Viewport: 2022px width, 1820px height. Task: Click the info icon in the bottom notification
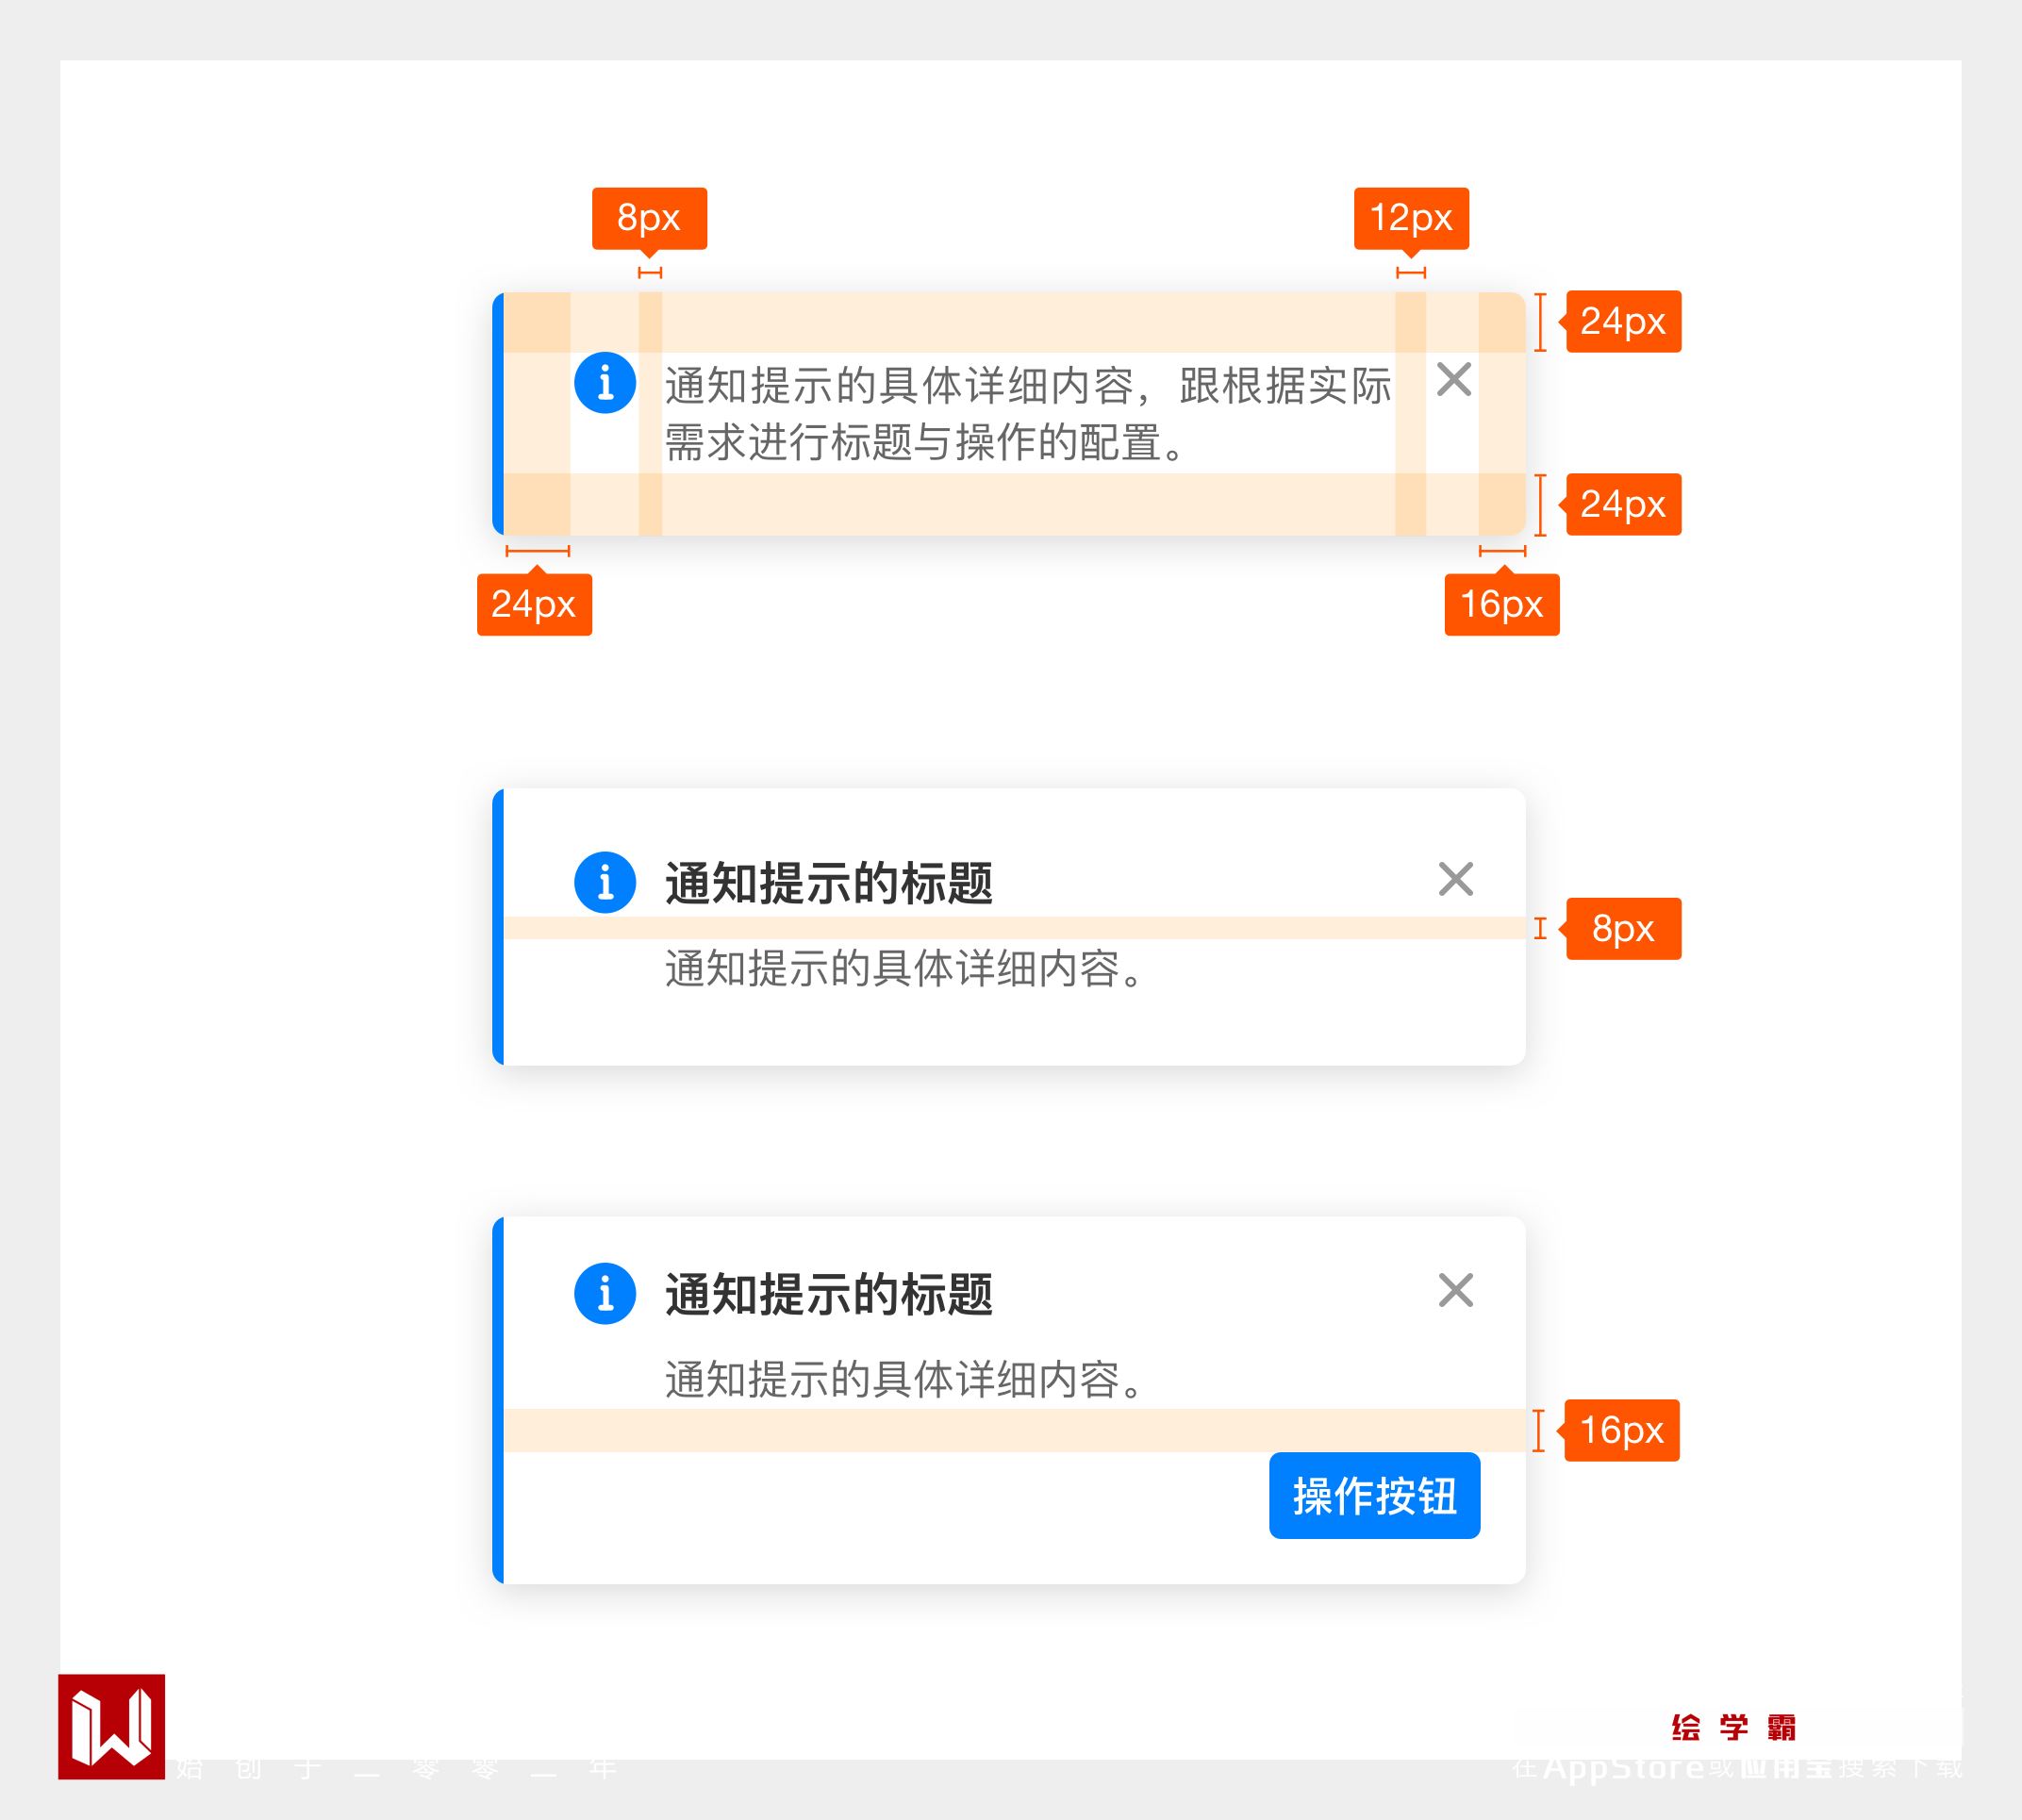tap(605, 1293)
